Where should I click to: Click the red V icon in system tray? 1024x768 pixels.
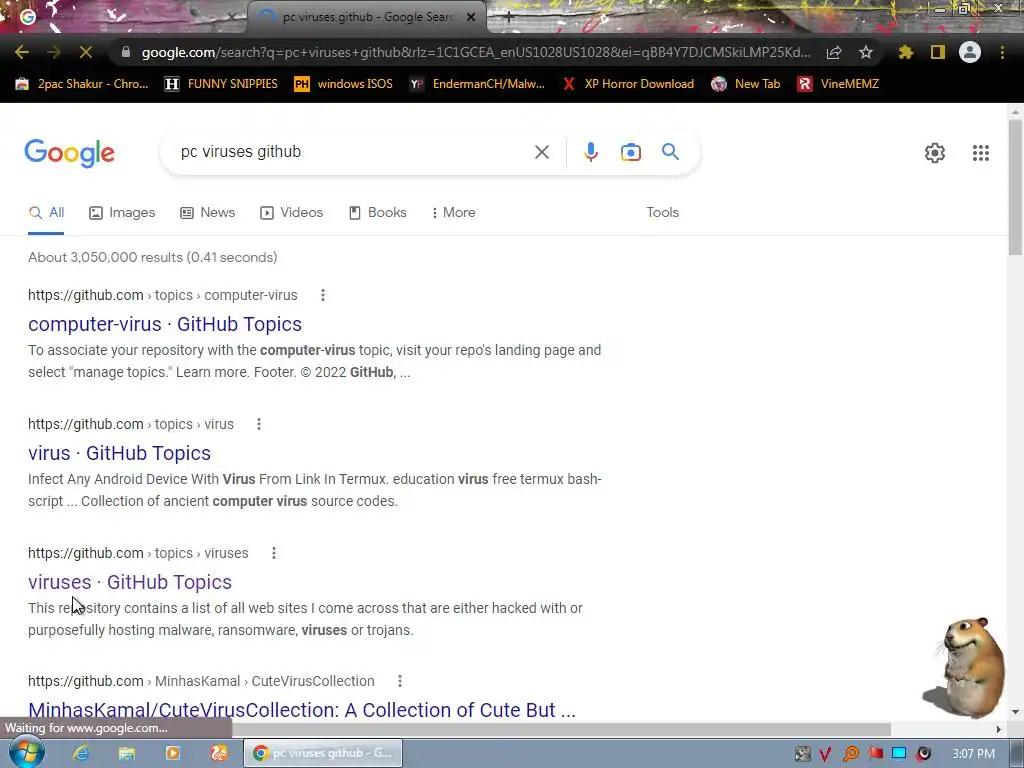pyautogui.click(x=825, y=754)
